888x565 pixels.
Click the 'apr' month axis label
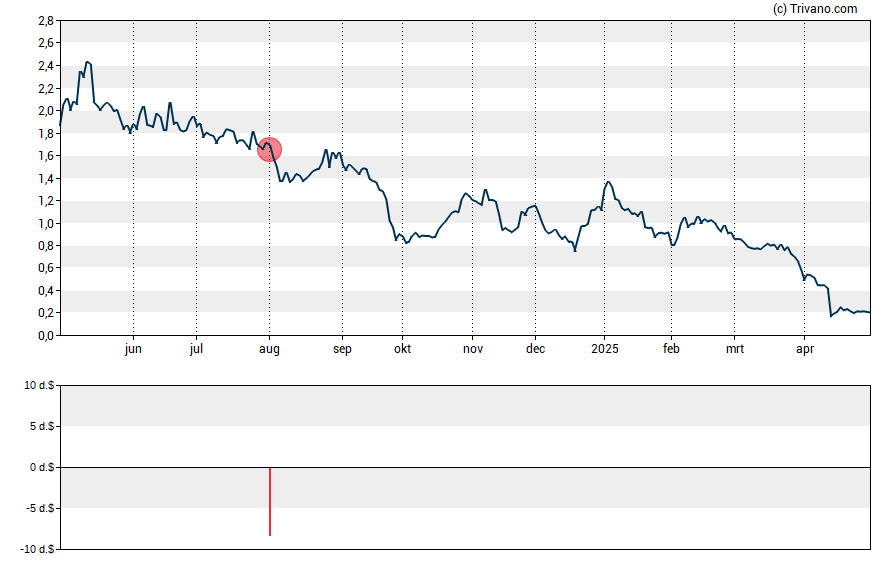805,349
